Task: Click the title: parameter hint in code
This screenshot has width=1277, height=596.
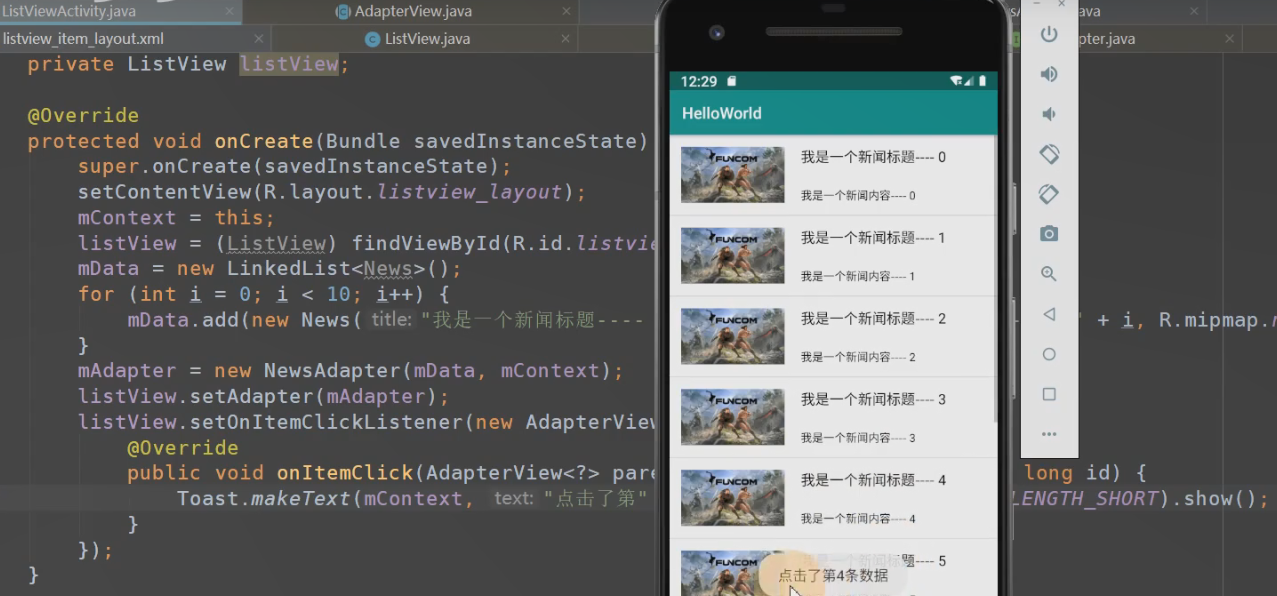Action: pos(392,320)
